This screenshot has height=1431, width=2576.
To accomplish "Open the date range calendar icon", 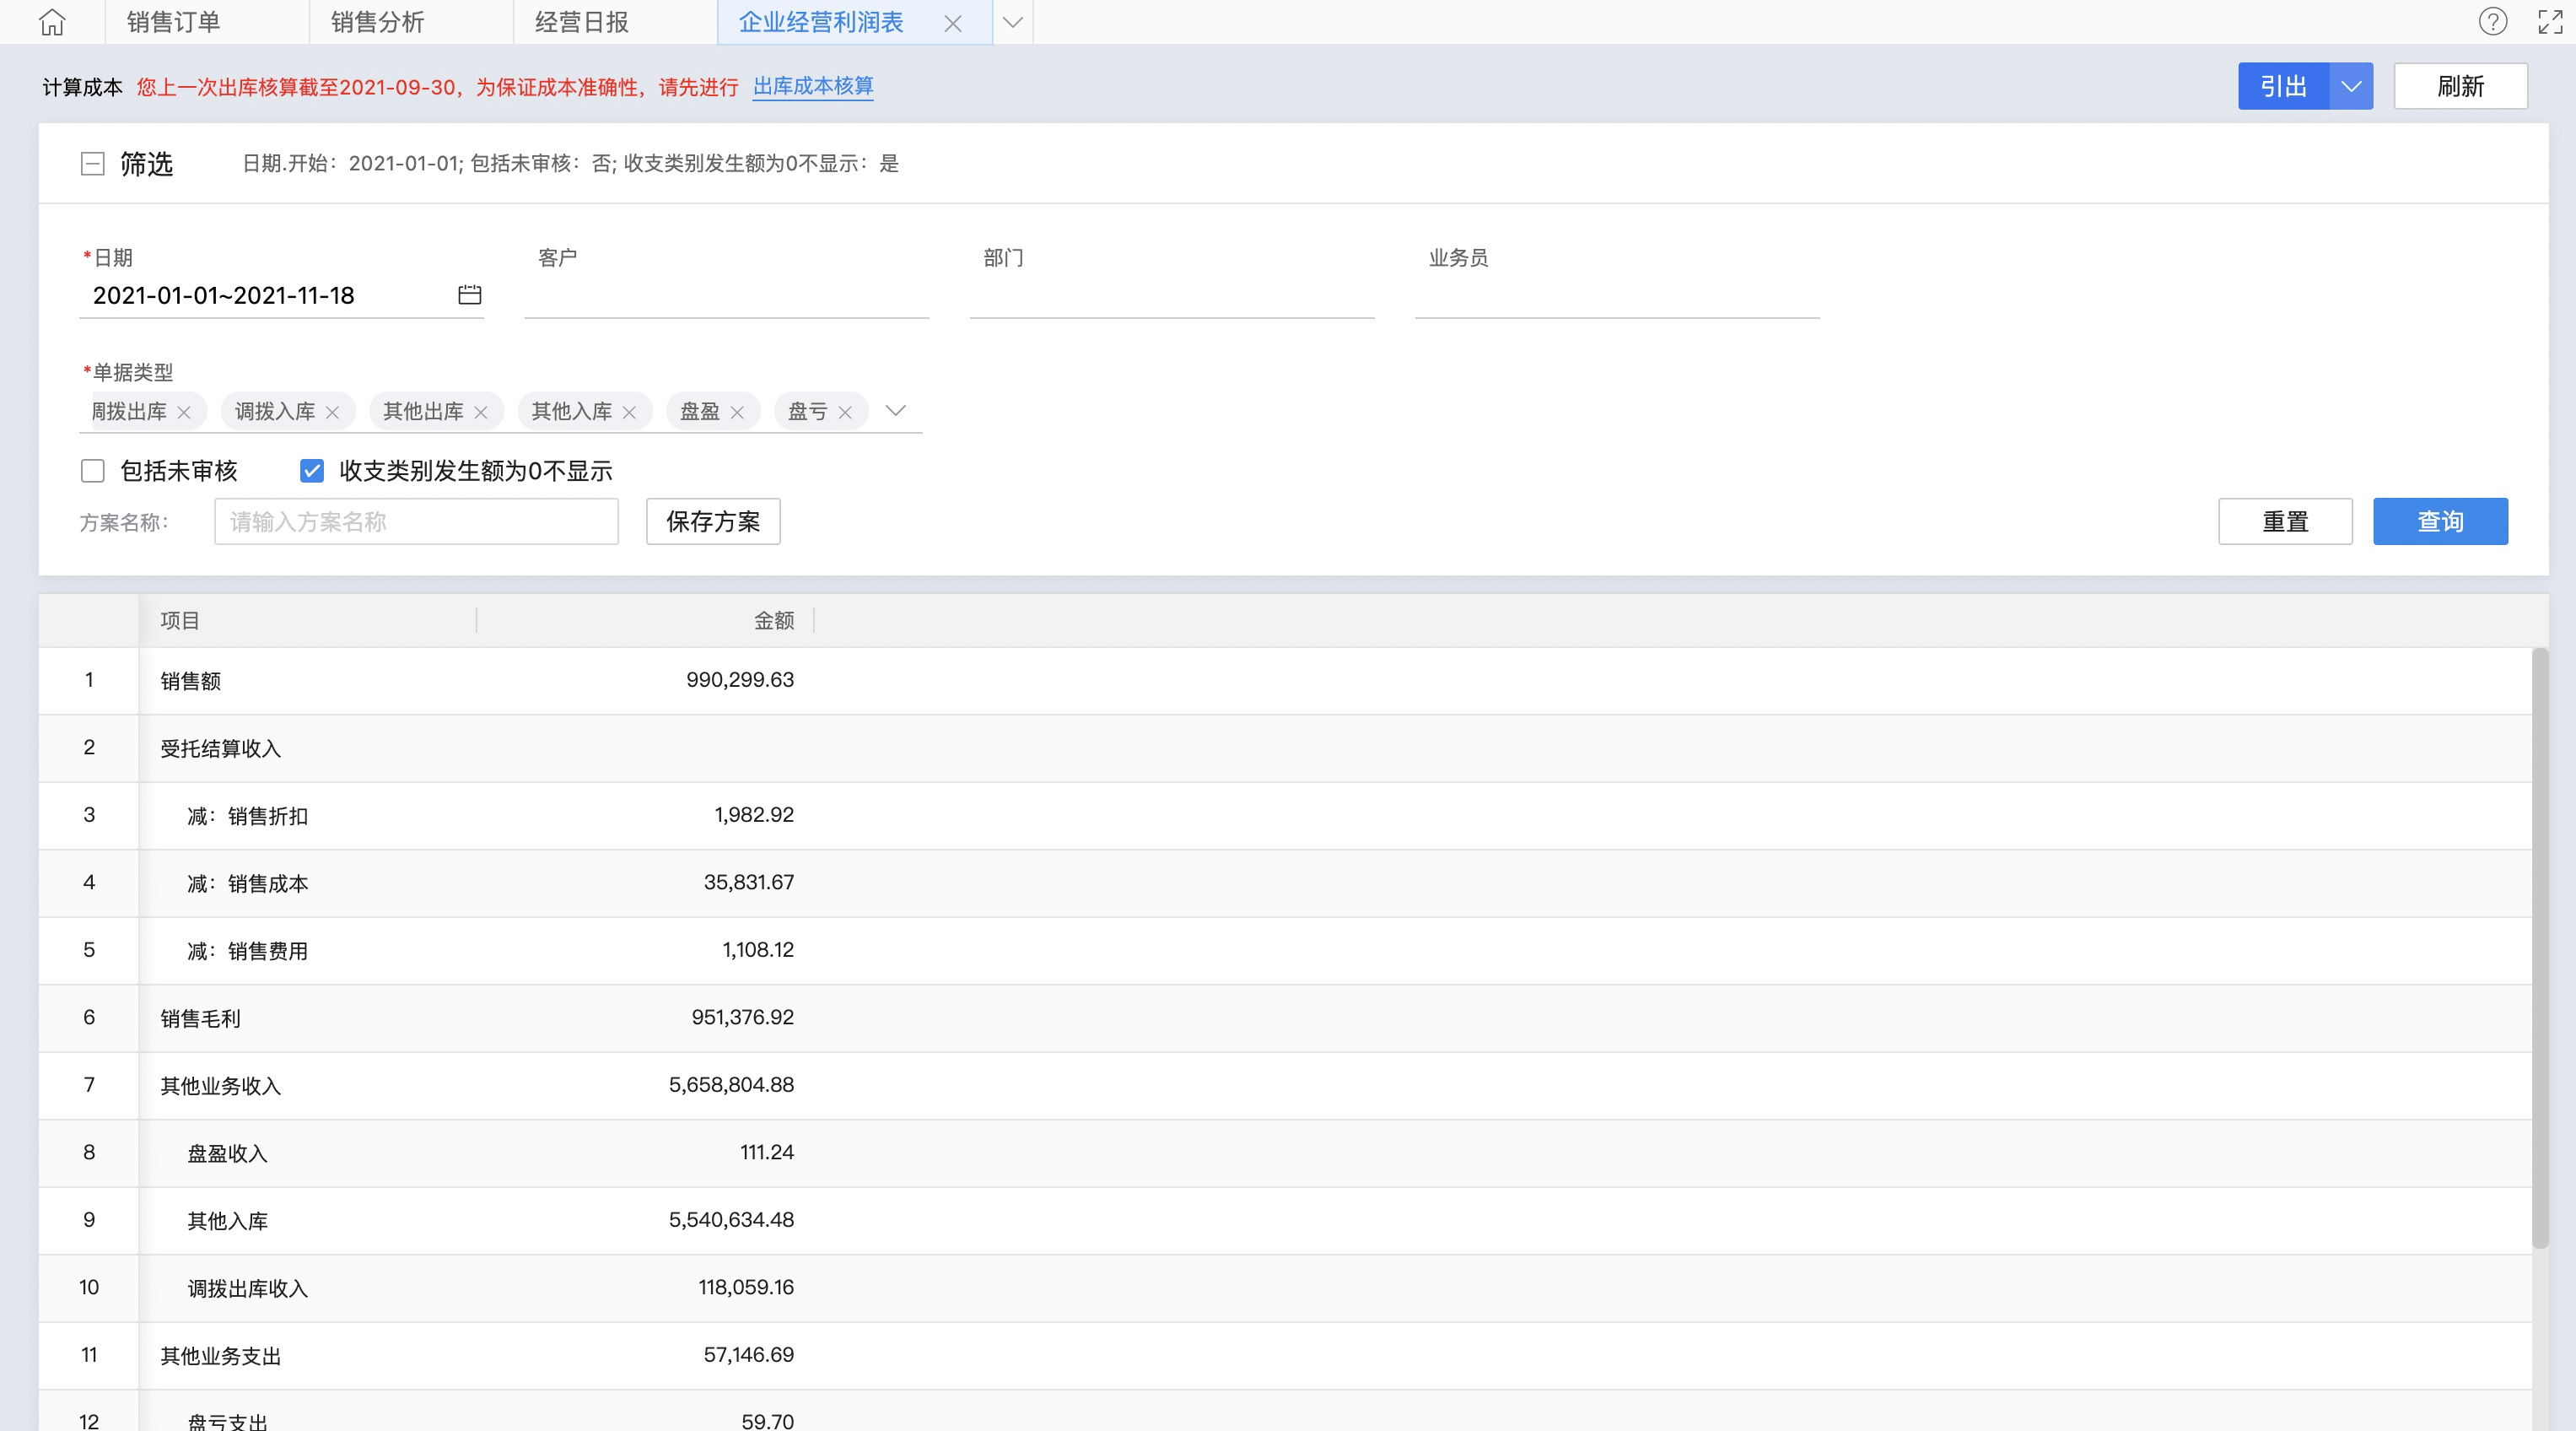I will (469, 295).
